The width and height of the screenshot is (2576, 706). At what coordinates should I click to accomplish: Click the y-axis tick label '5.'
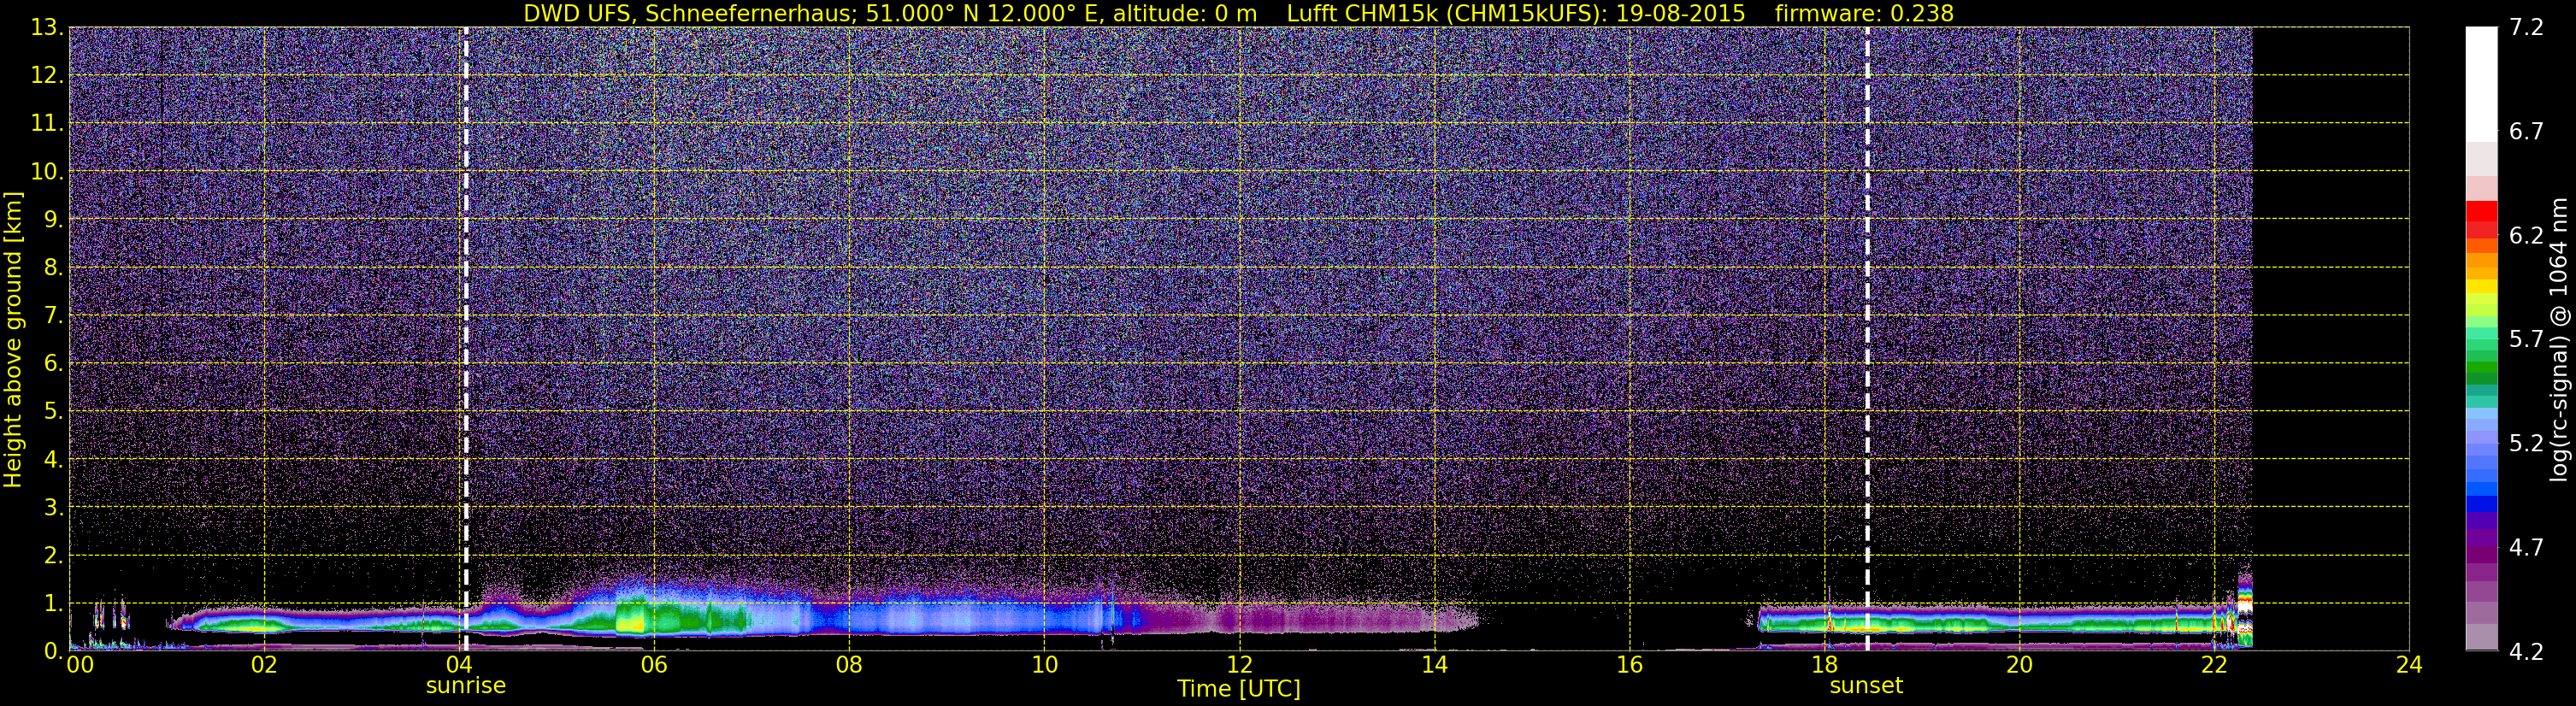[54, 412]
